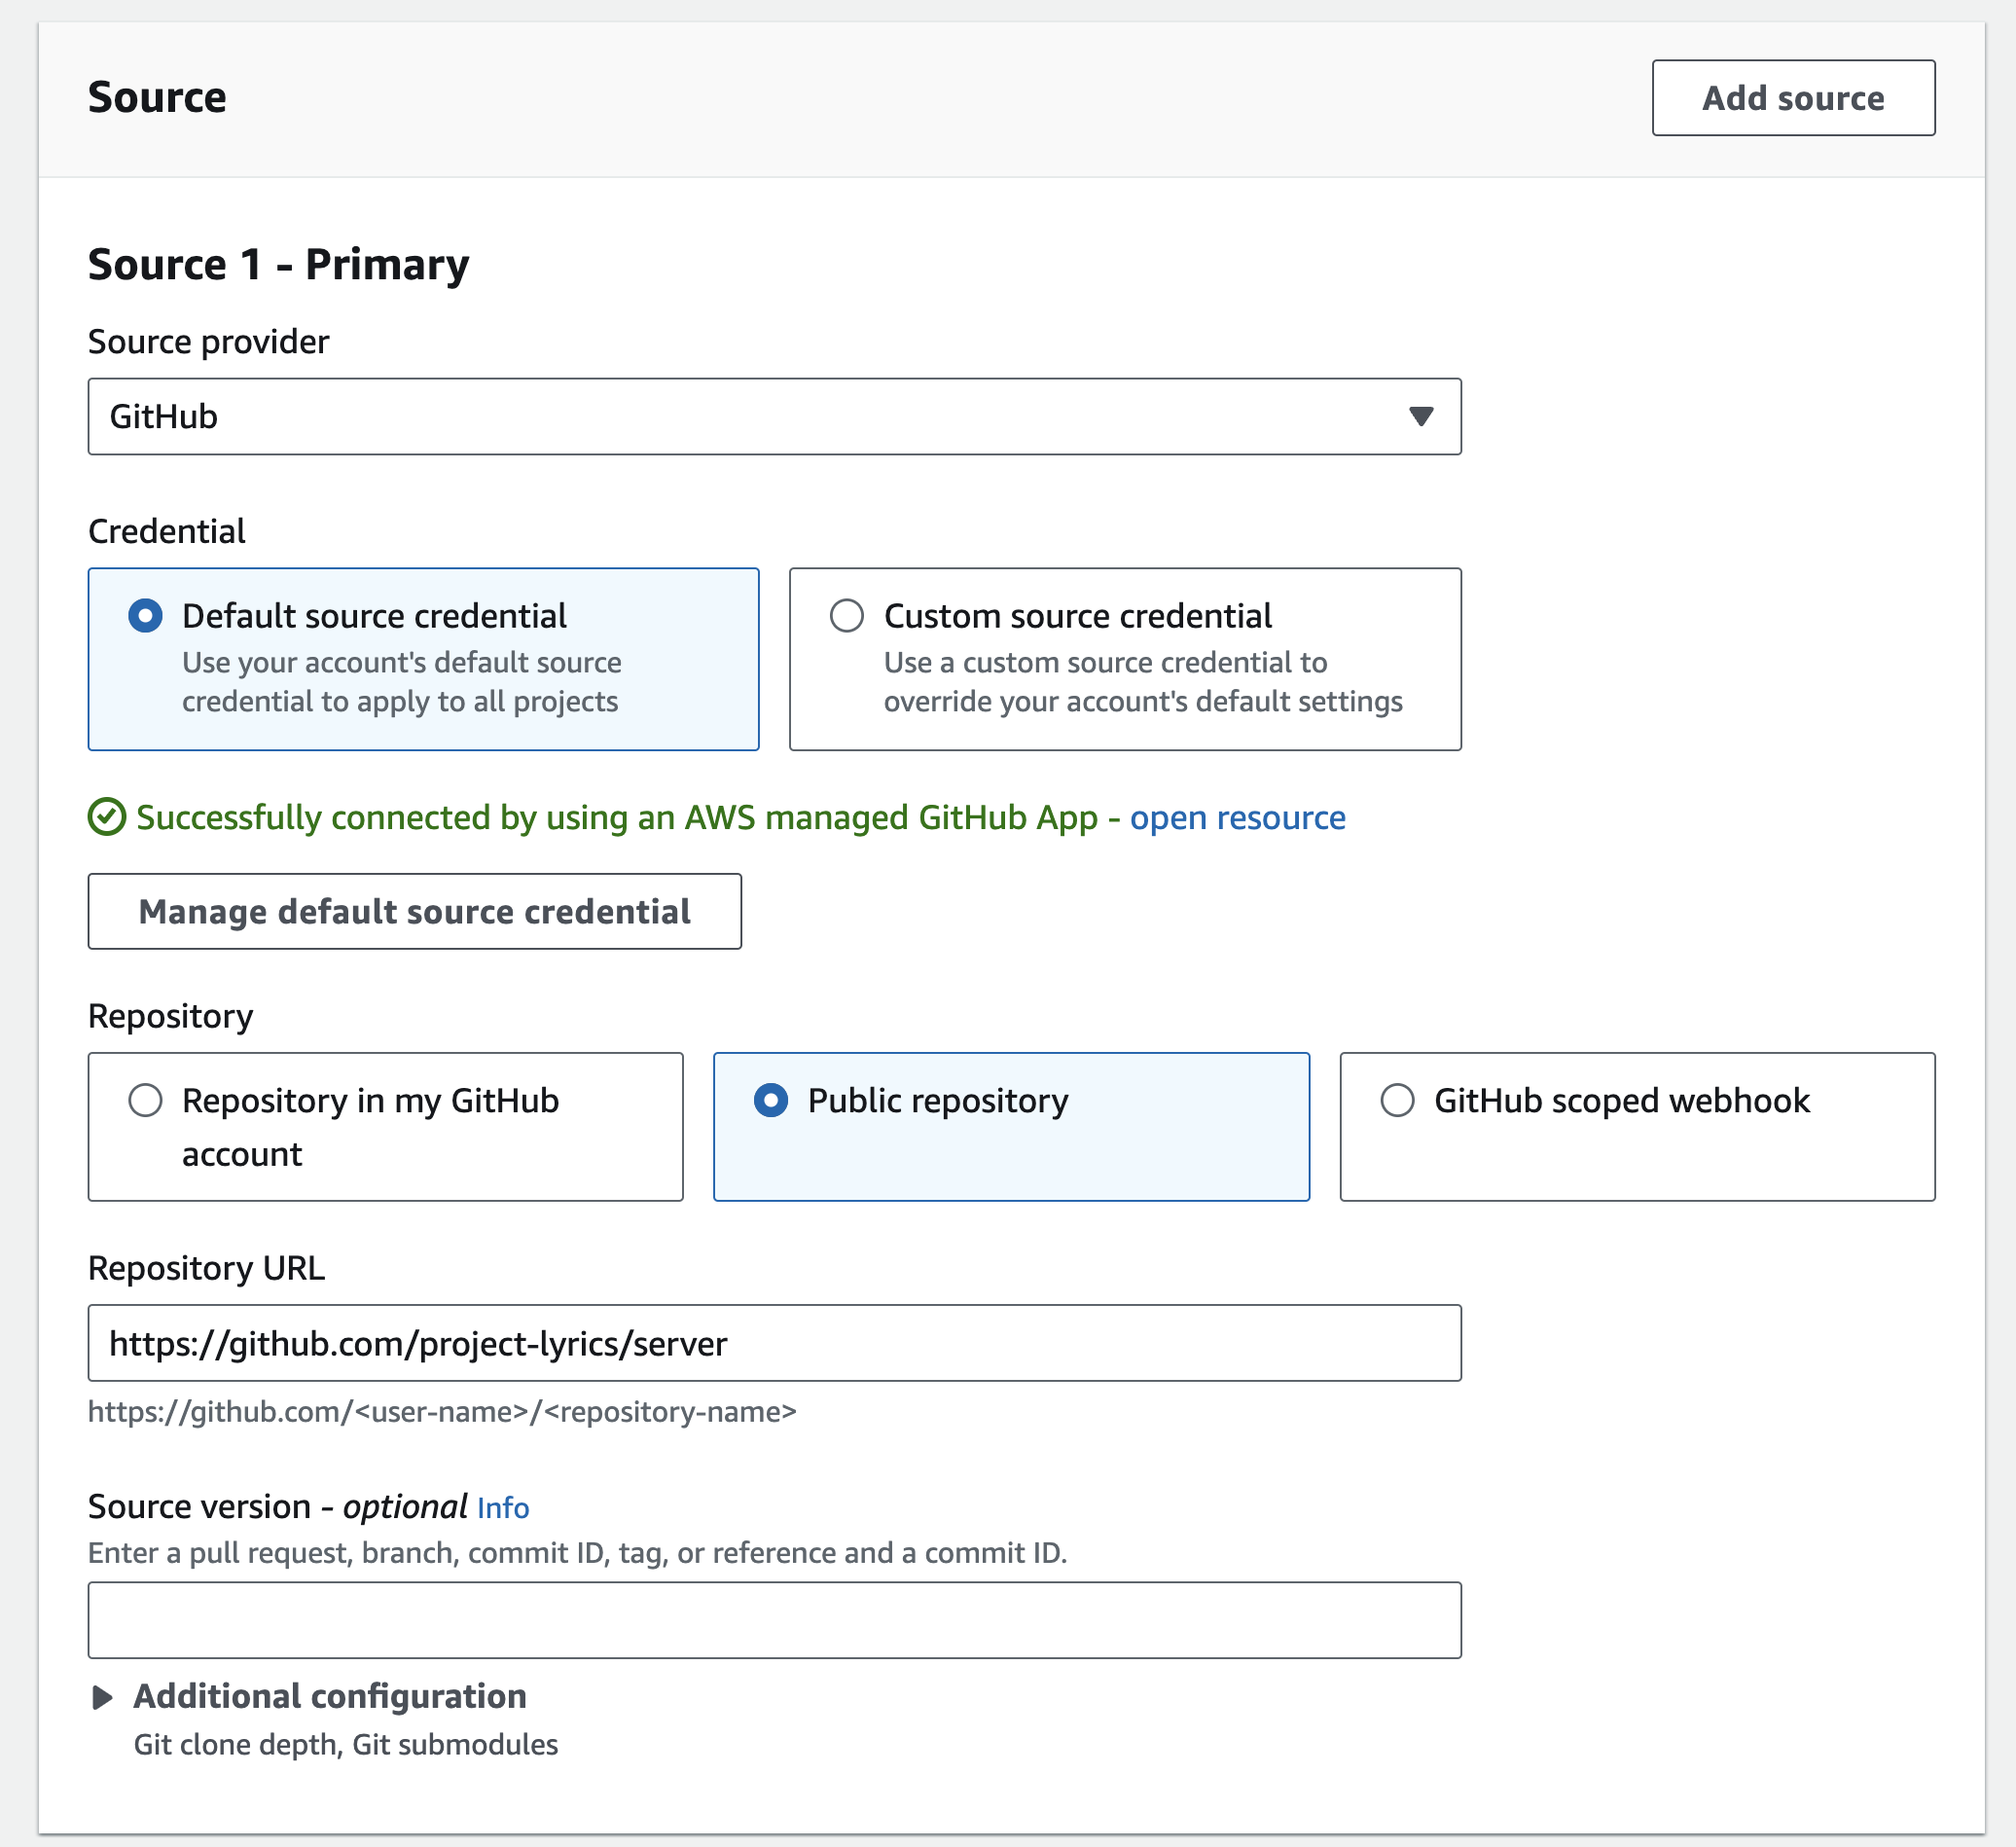
Task: Open the open resource link
Action: pos(1237,817)
